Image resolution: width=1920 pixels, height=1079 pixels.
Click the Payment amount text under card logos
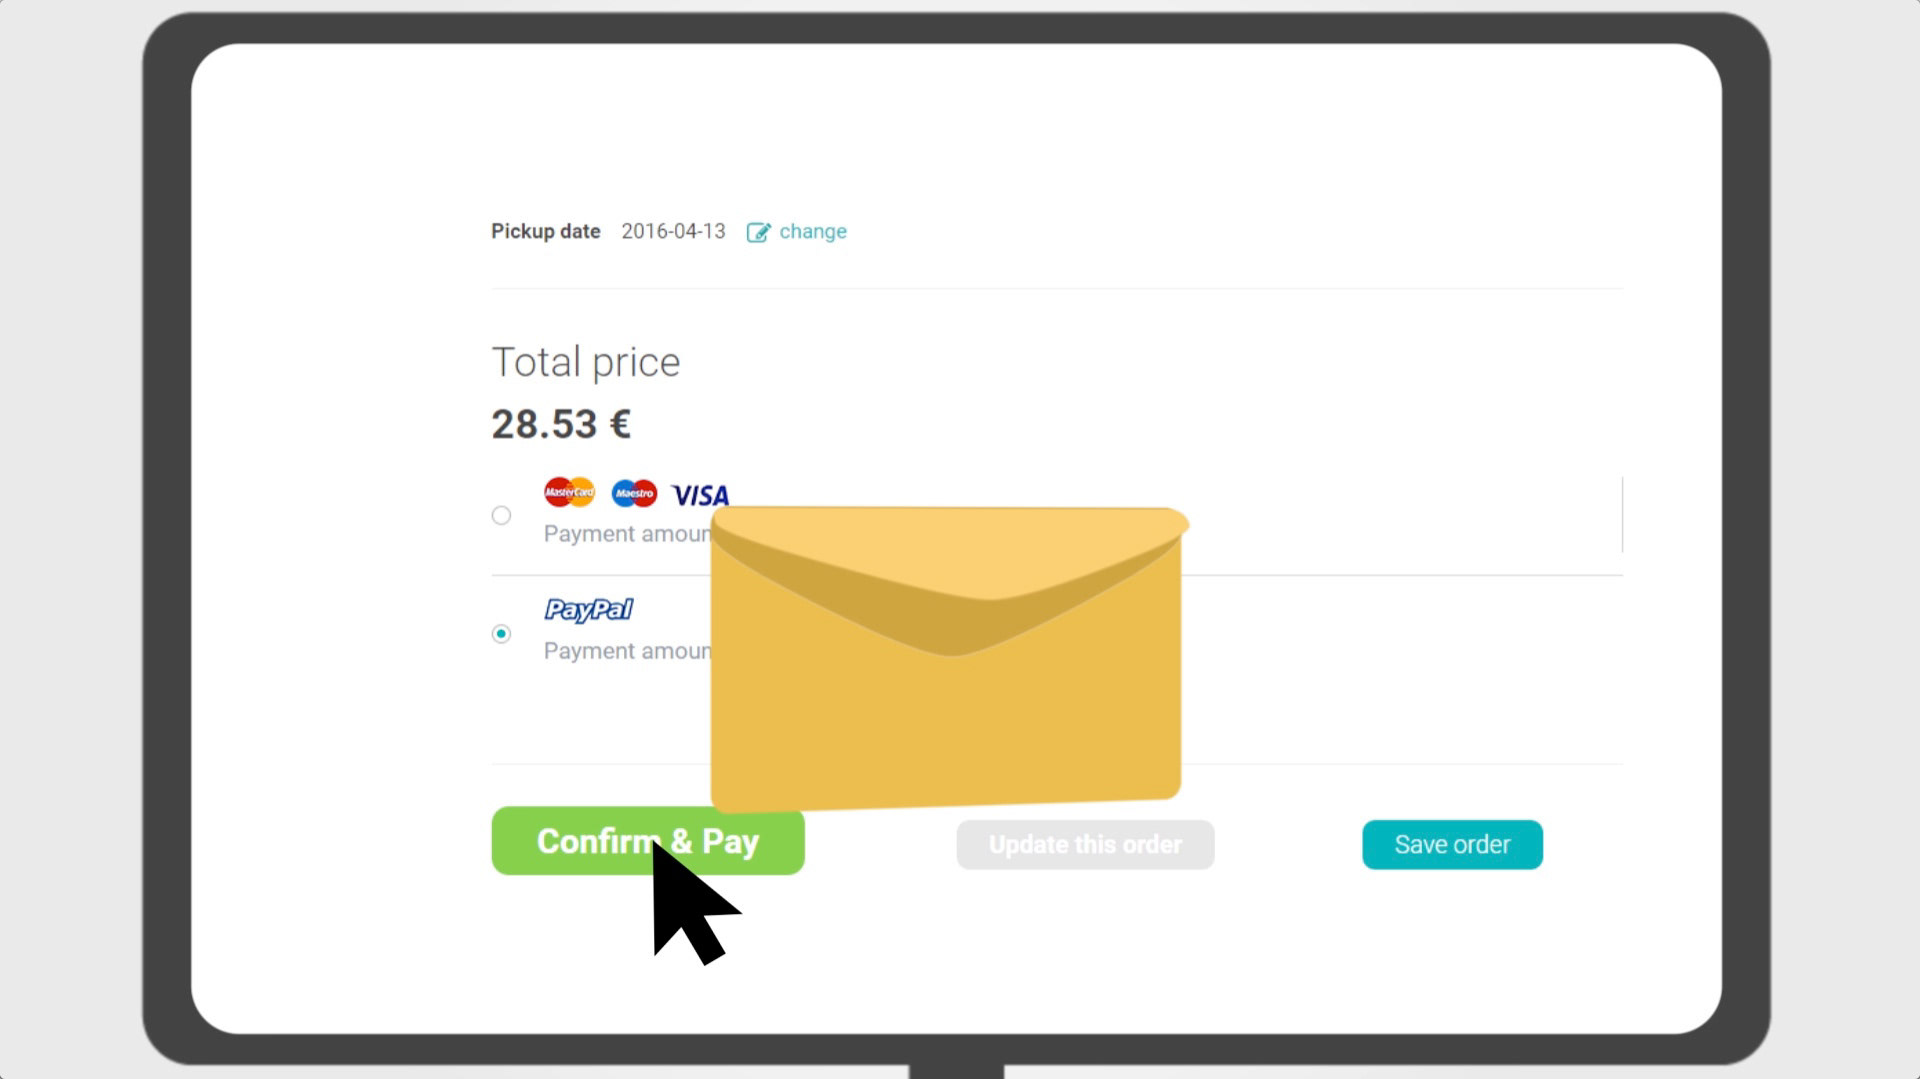pyautogui.click(x=627, y=534)
